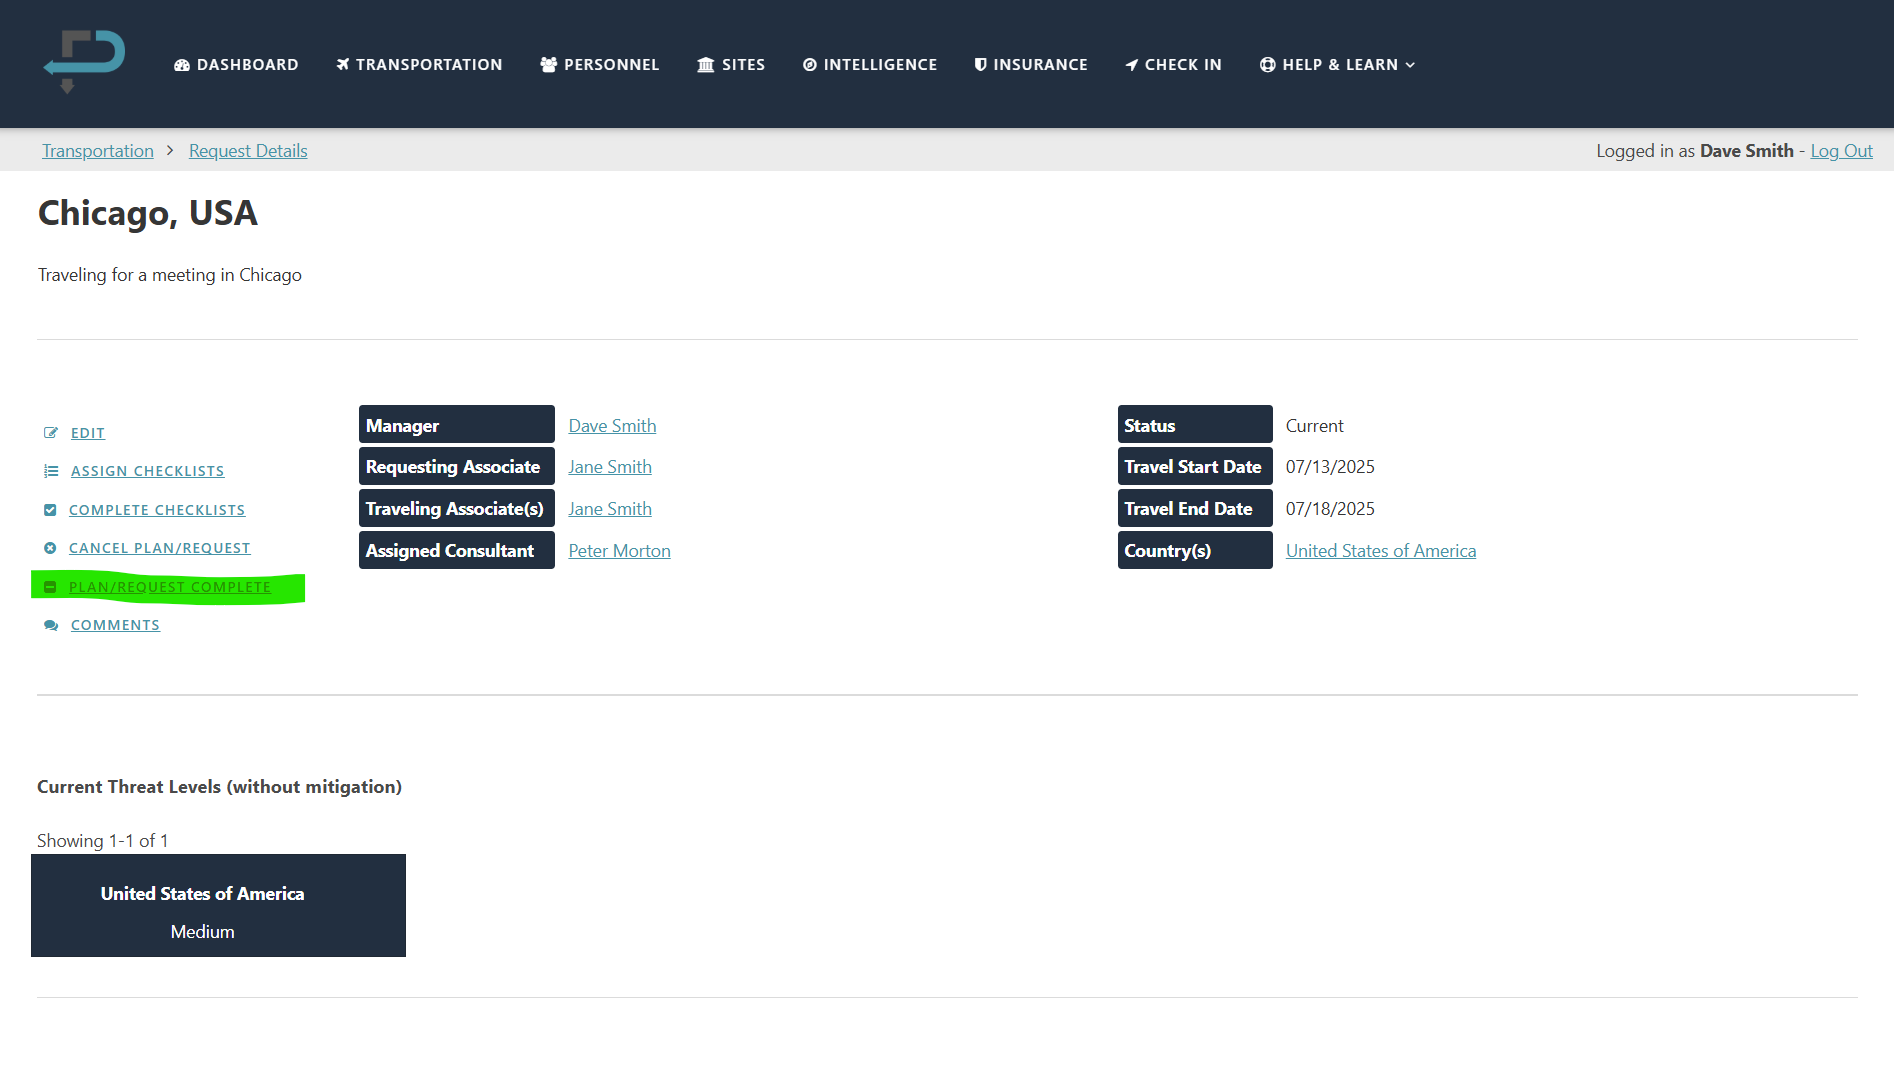Click the site logo icon
This screenshot has height=1071, width=1894.
[x=84, y=62]
